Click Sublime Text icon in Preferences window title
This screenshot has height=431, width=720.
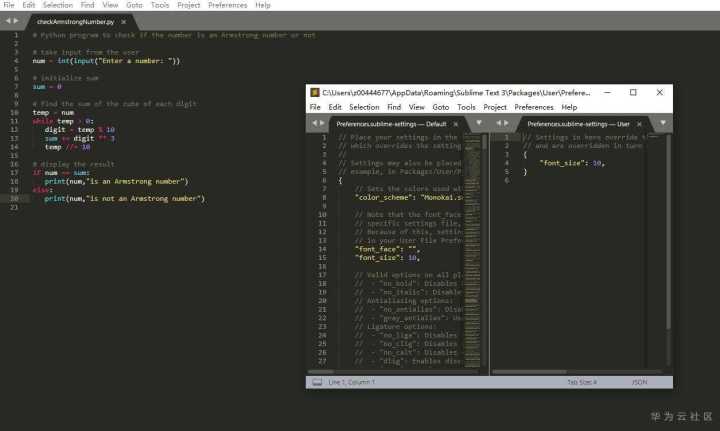pyautogui.click(x=315, y=92)
